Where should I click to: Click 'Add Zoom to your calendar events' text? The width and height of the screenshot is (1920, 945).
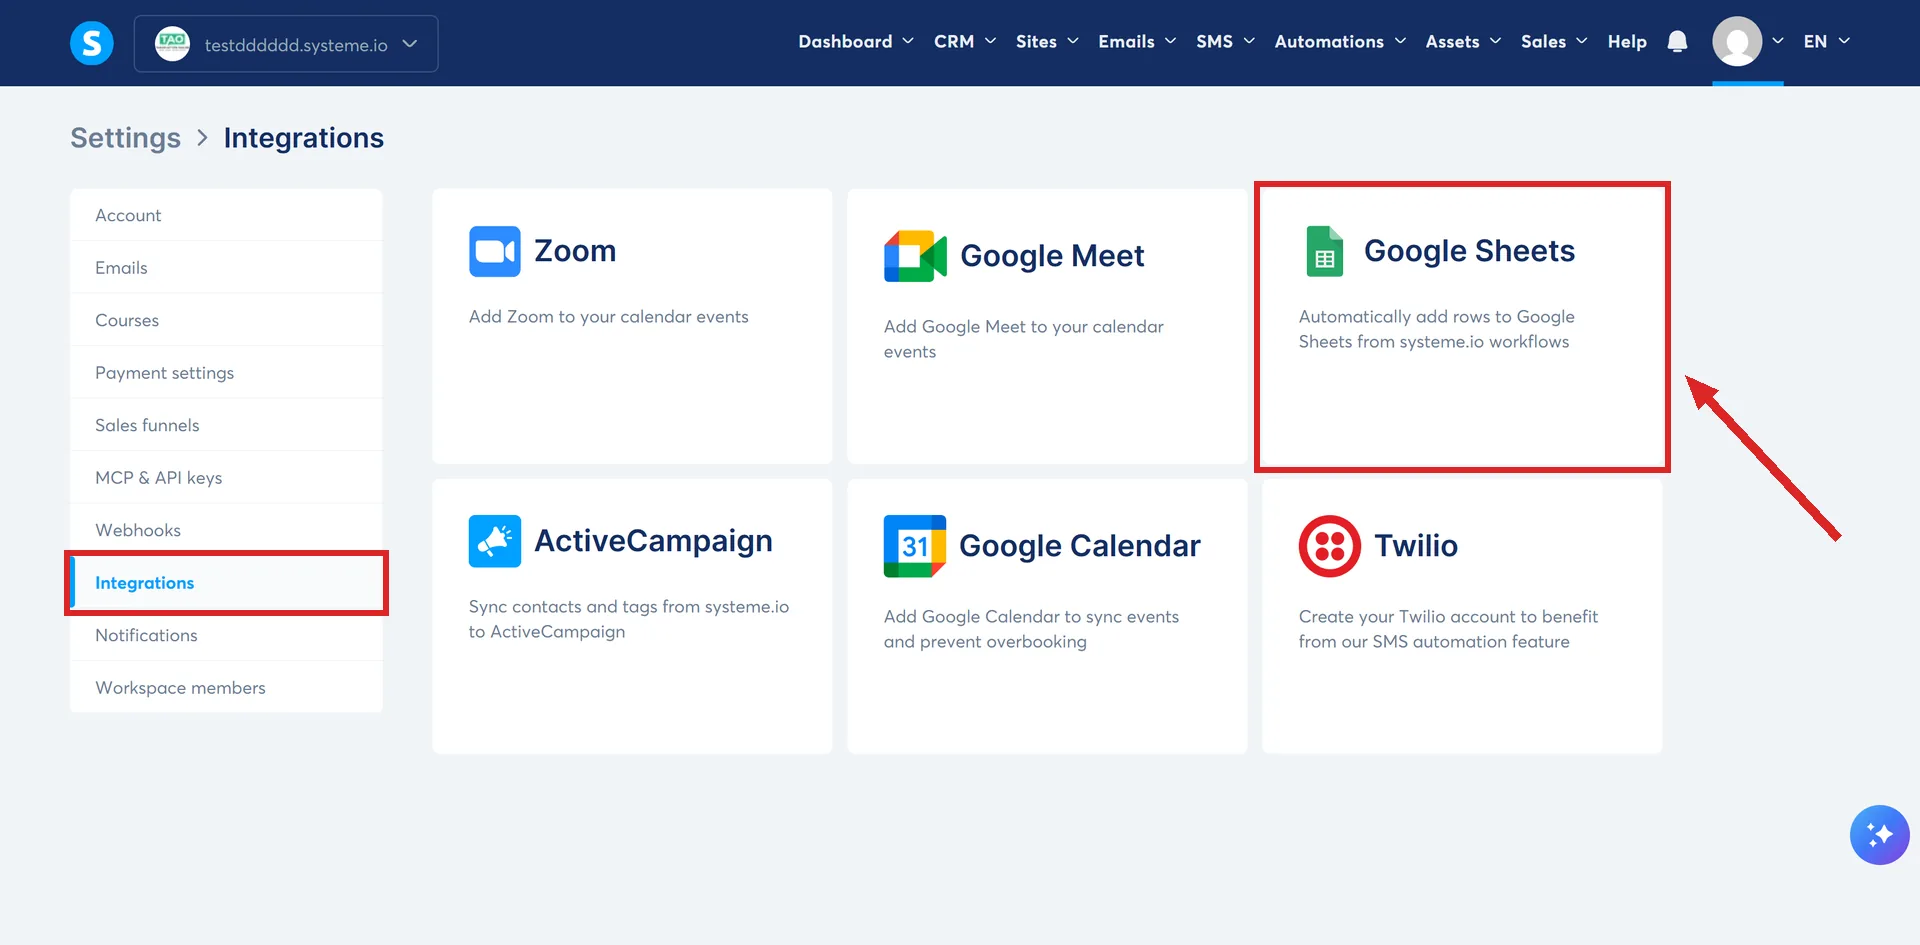(608, 317)
